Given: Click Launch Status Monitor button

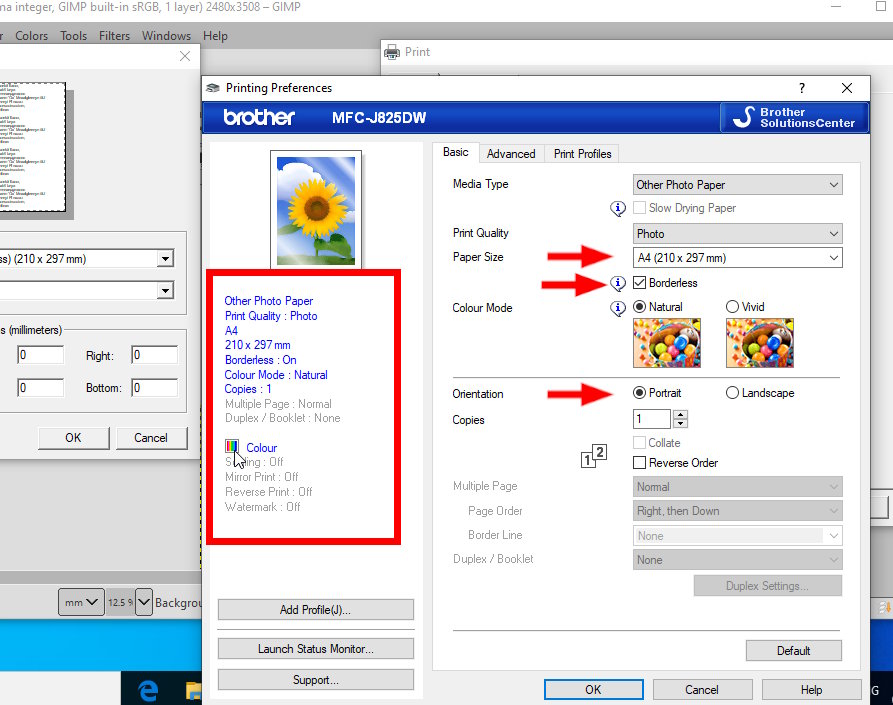Looking at the screenshot, I should point(316,649).
